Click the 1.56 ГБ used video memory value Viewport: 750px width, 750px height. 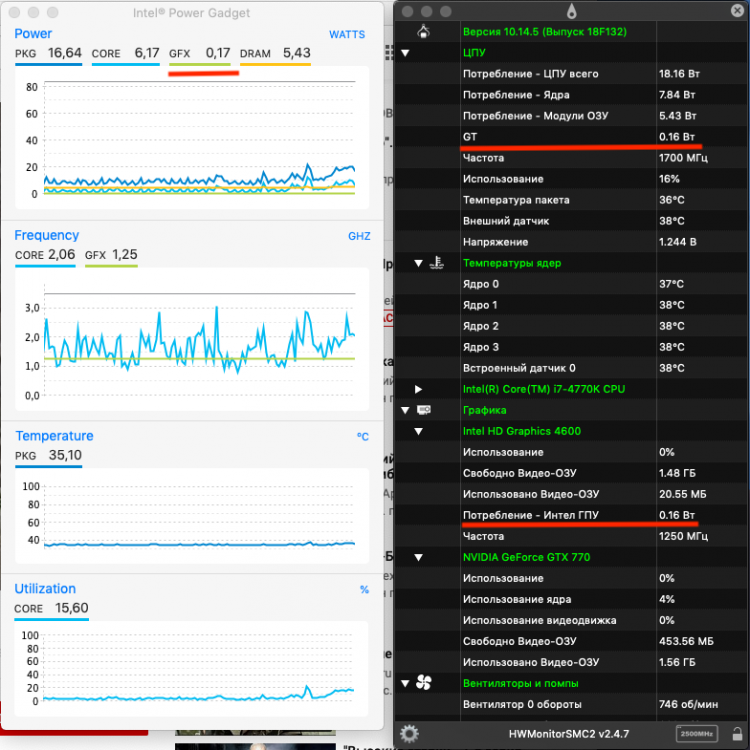(x=677, y=662)
